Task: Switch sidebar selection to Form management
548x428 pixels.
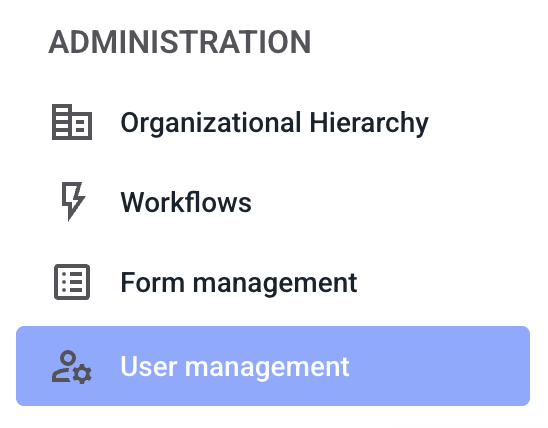Action: (x=273, y=282)
